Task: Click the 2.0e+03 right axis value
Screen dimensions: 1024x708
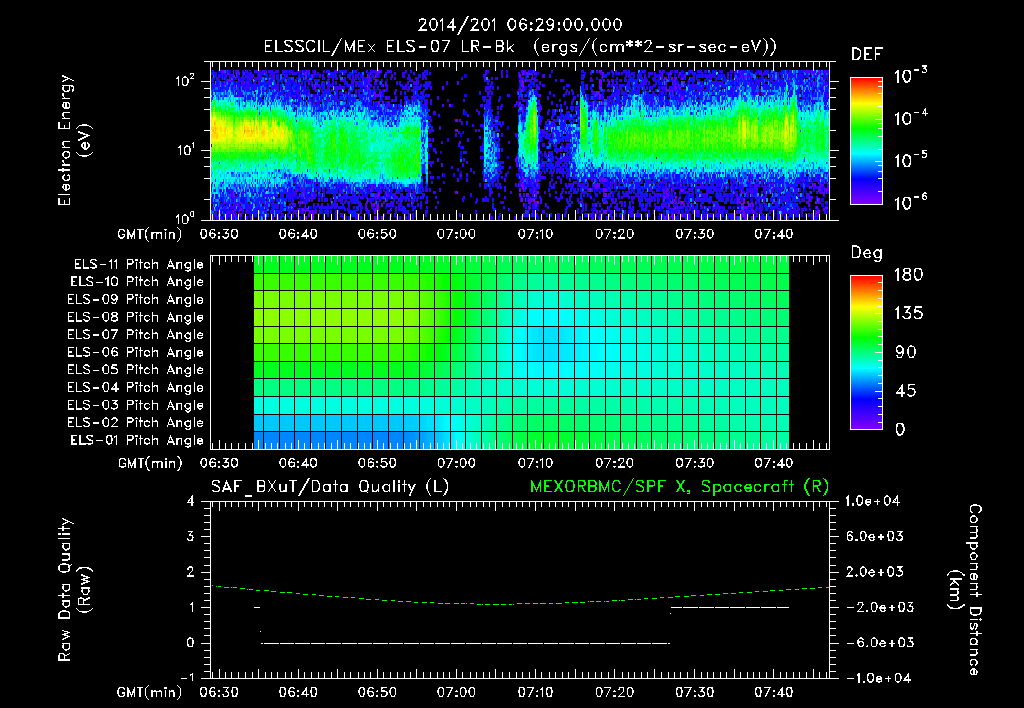Action: [875, 572]
